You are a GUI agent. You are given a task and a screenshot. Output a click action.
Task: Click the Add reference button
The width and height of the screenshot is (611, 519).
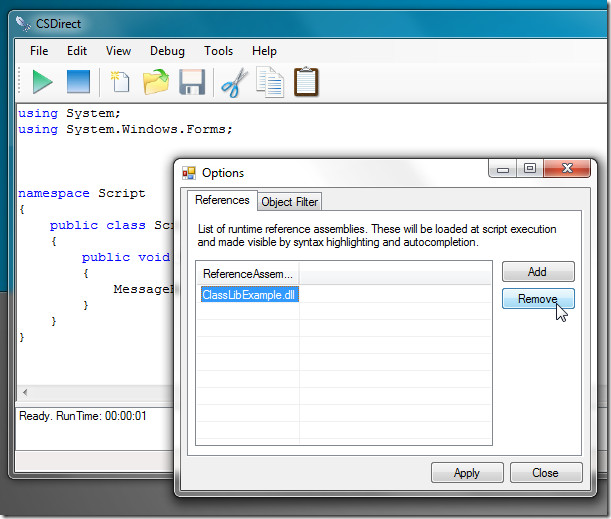tap(538, 272)
